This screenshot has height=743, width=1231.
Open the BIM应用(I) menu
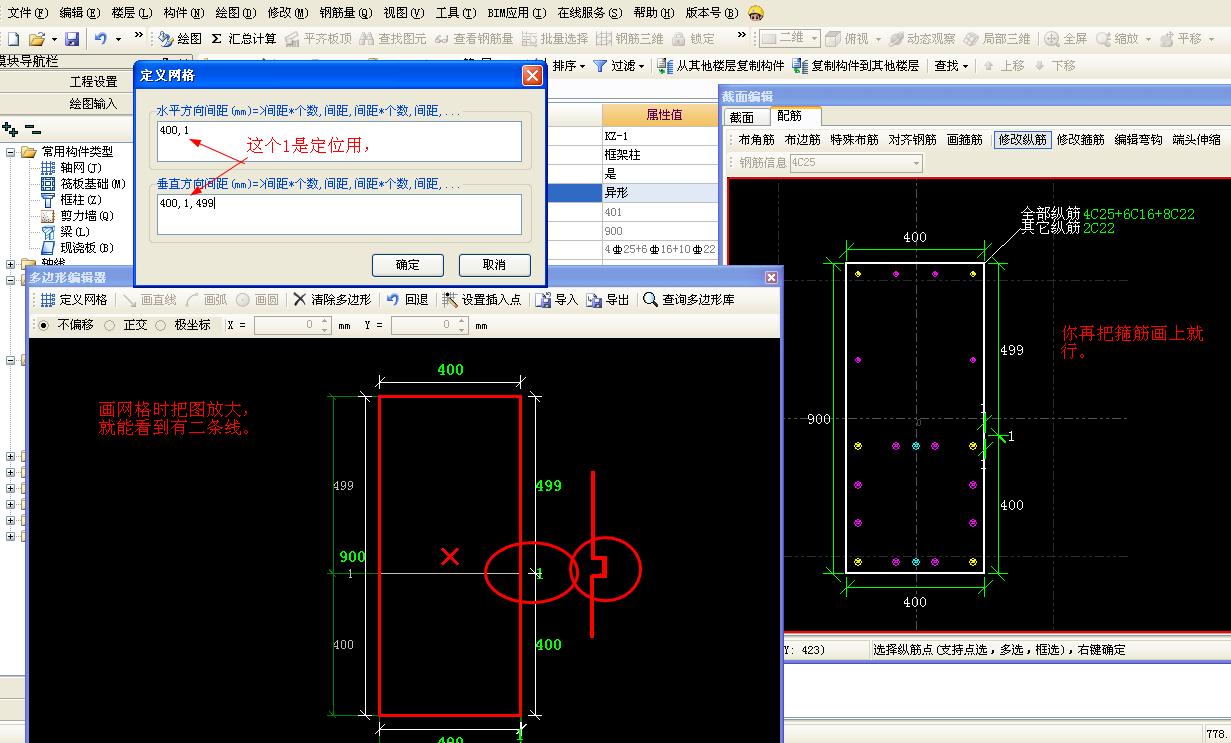click(x=517, y=13)
